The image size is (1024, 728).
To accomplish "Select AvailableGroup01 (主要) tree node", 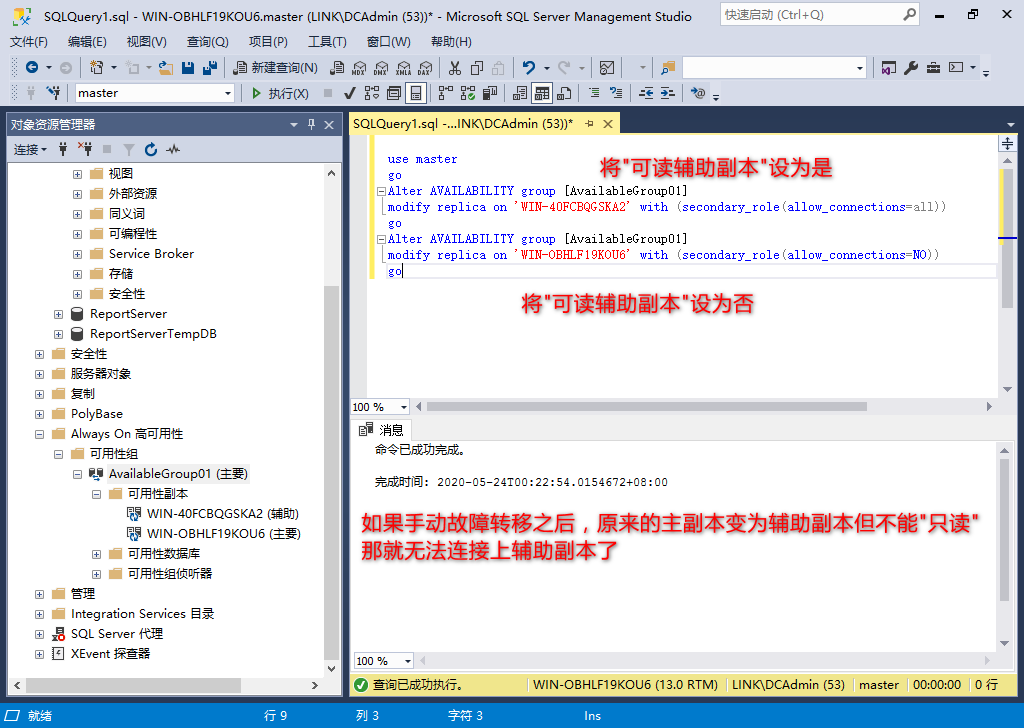I will (178, 474).
